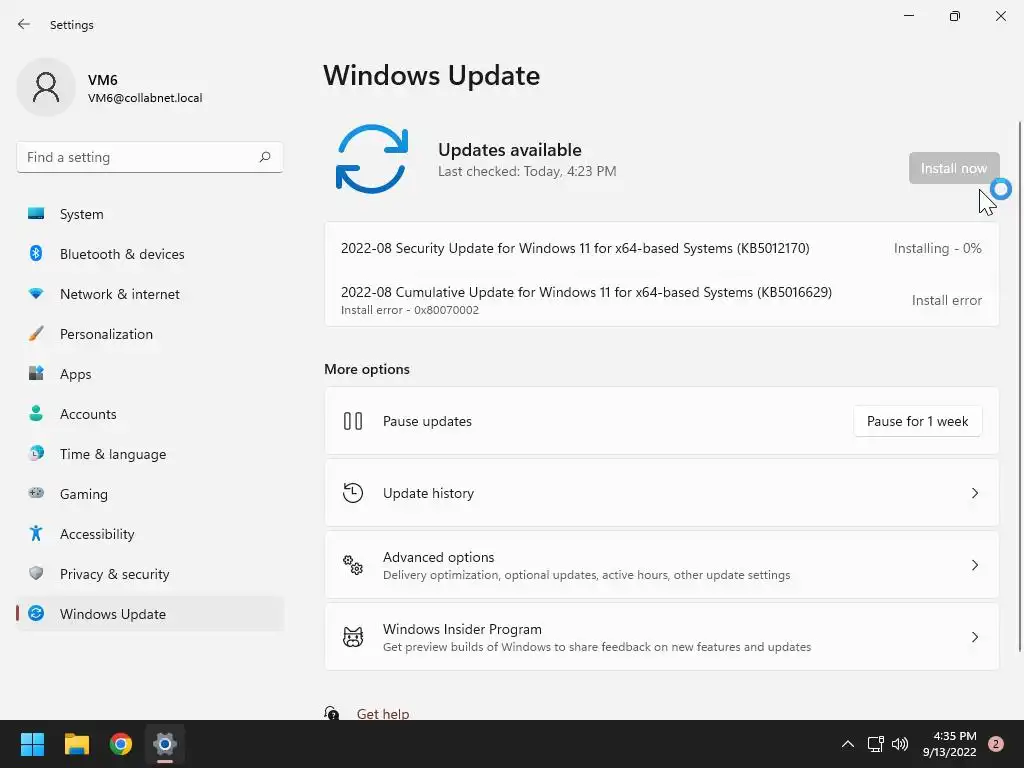Click the Privacy & security shield icon
This screenshot has height=768, width=1024.
[36, 573]
